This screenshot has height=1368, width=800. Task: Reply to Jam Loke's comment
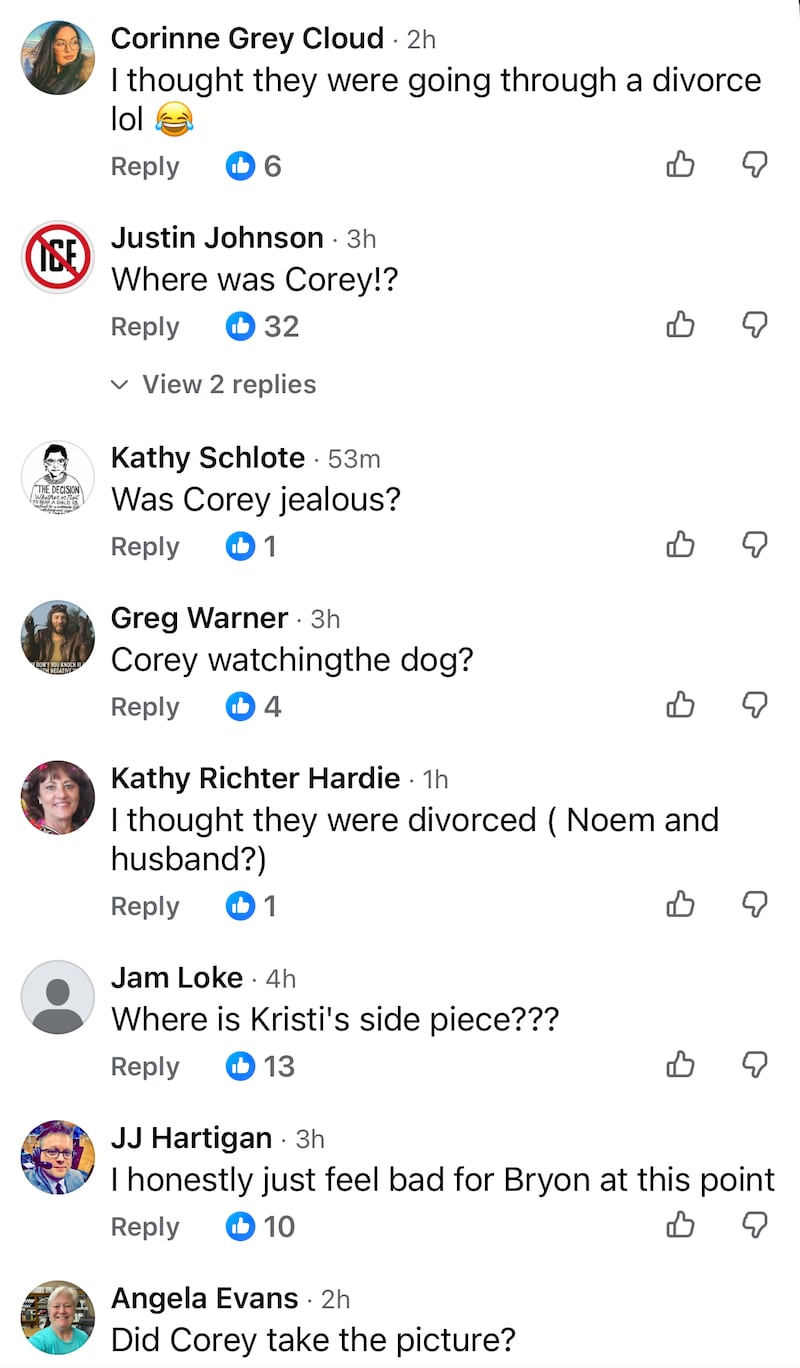point(145,1065)
